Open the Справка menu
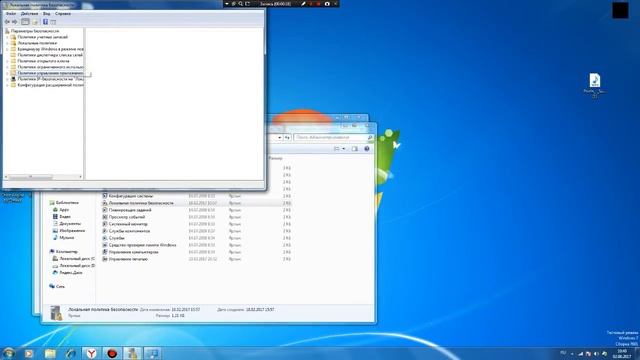The height and width of the screenshot is (360, 640). 63,13
